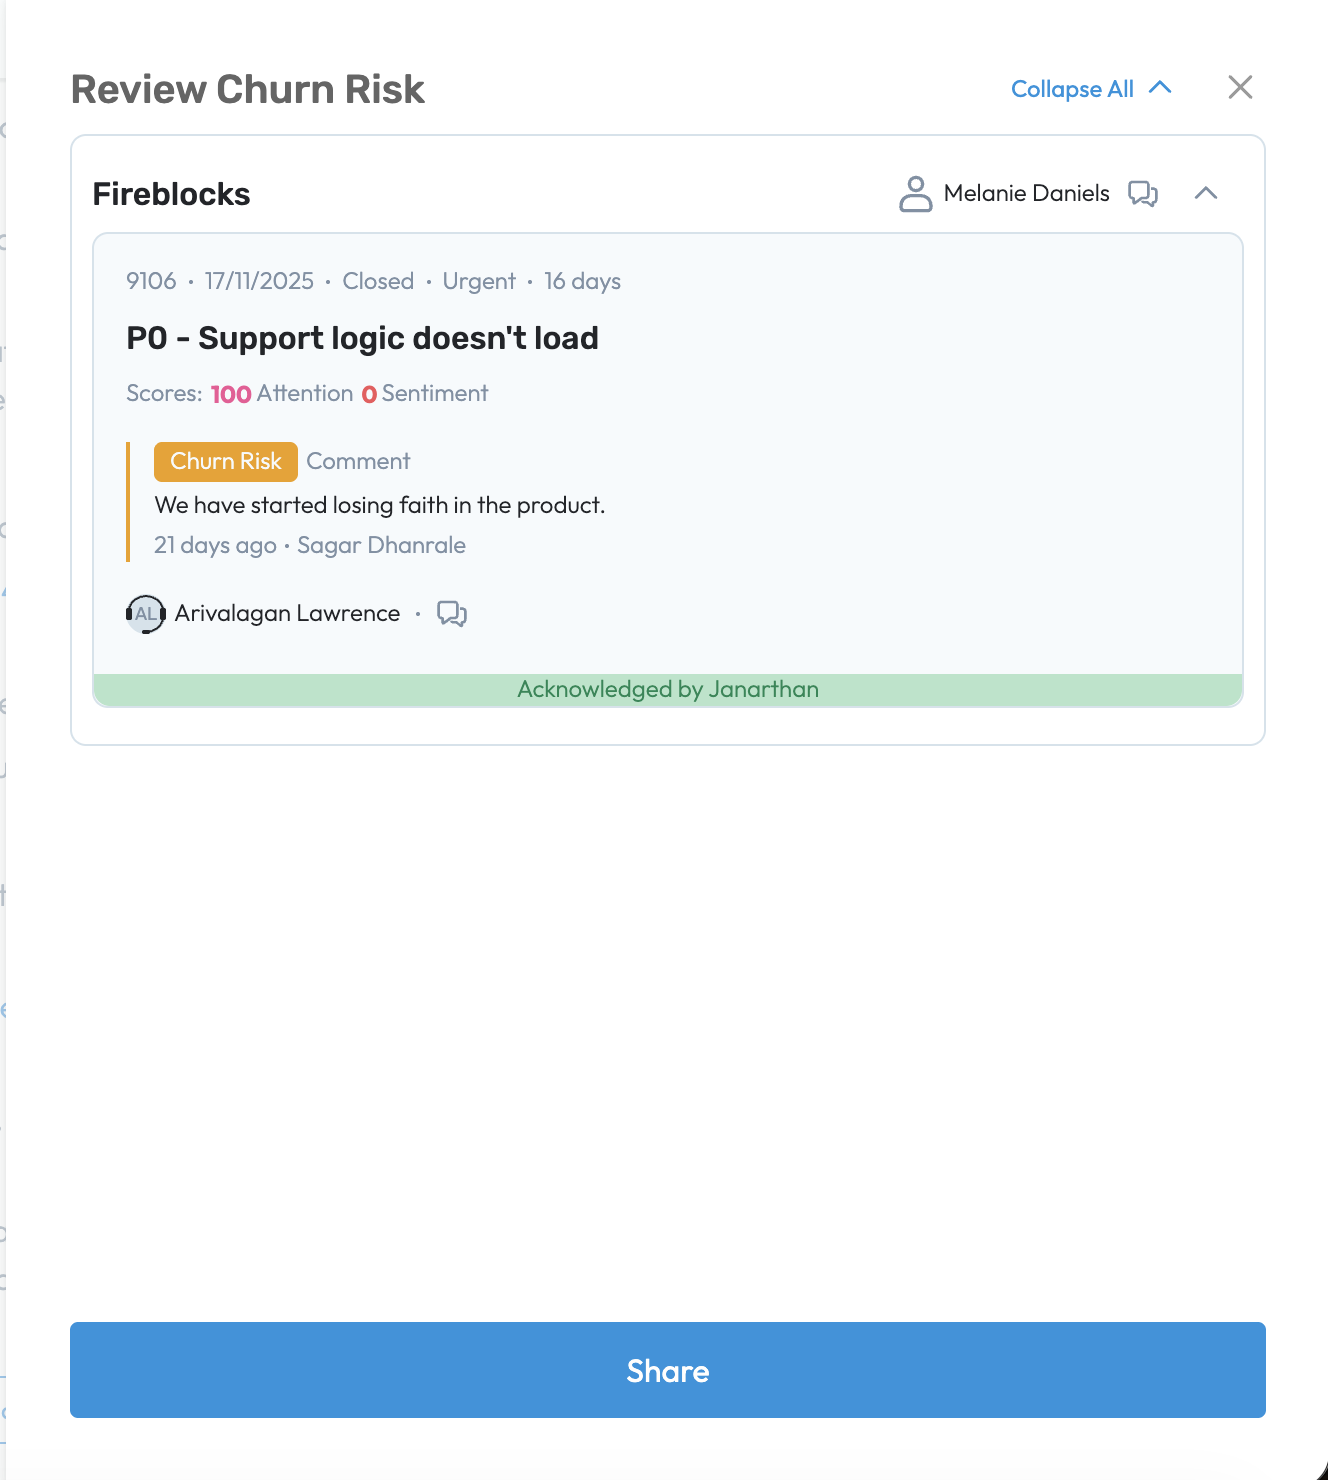Click Arivalagan Lawrence assignee name
This screenshot has height=1480, width=1328.
287,613
